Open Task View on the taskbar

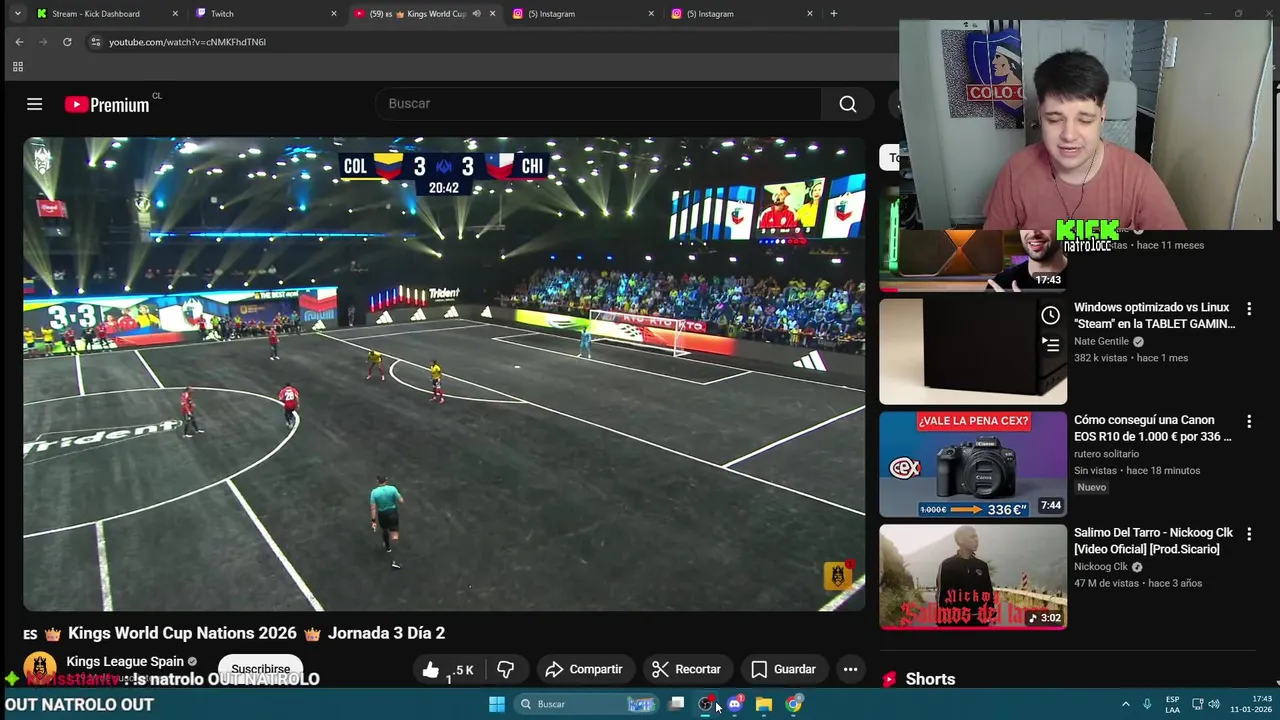[677, 704]
